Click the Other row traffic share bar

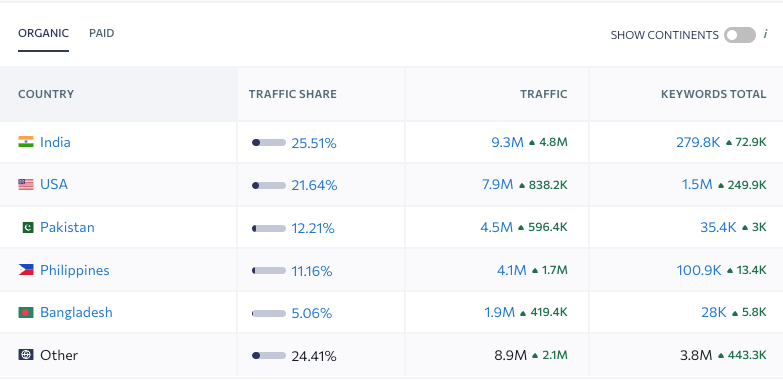(x=269, y=356)
